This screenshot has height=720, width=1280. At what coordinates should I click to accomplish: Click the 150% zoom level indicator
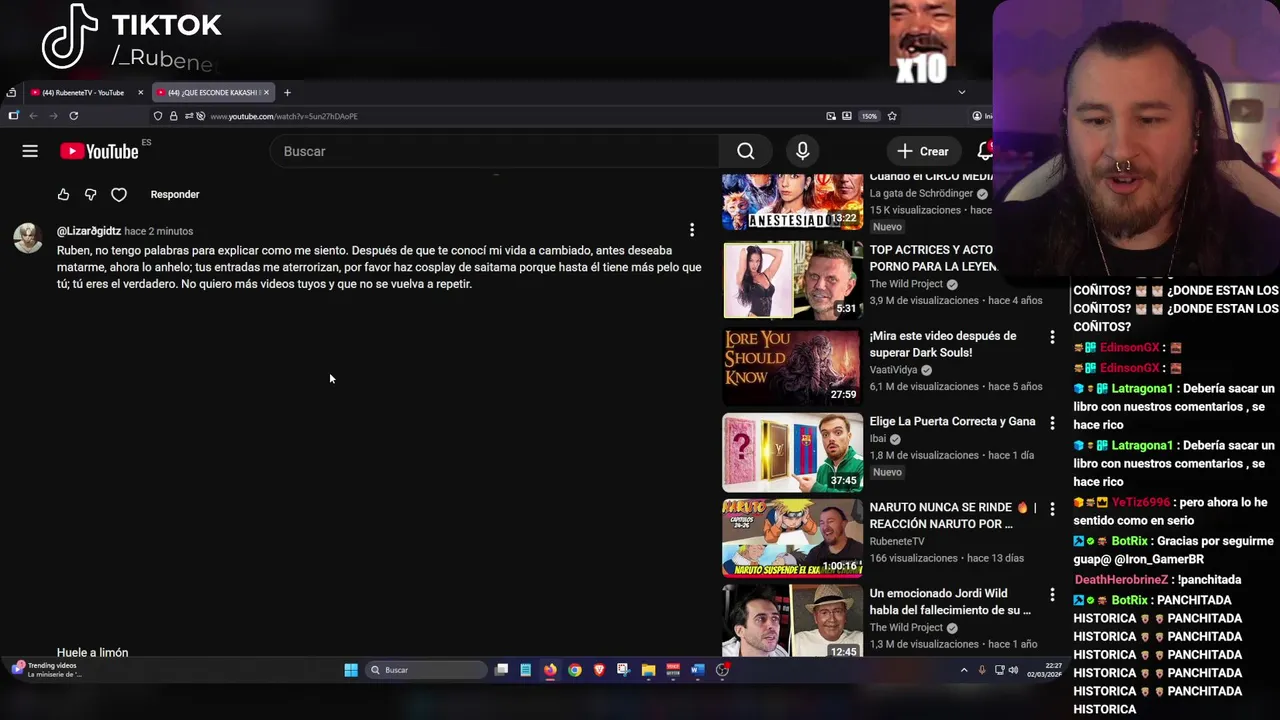tap(870, 116)
